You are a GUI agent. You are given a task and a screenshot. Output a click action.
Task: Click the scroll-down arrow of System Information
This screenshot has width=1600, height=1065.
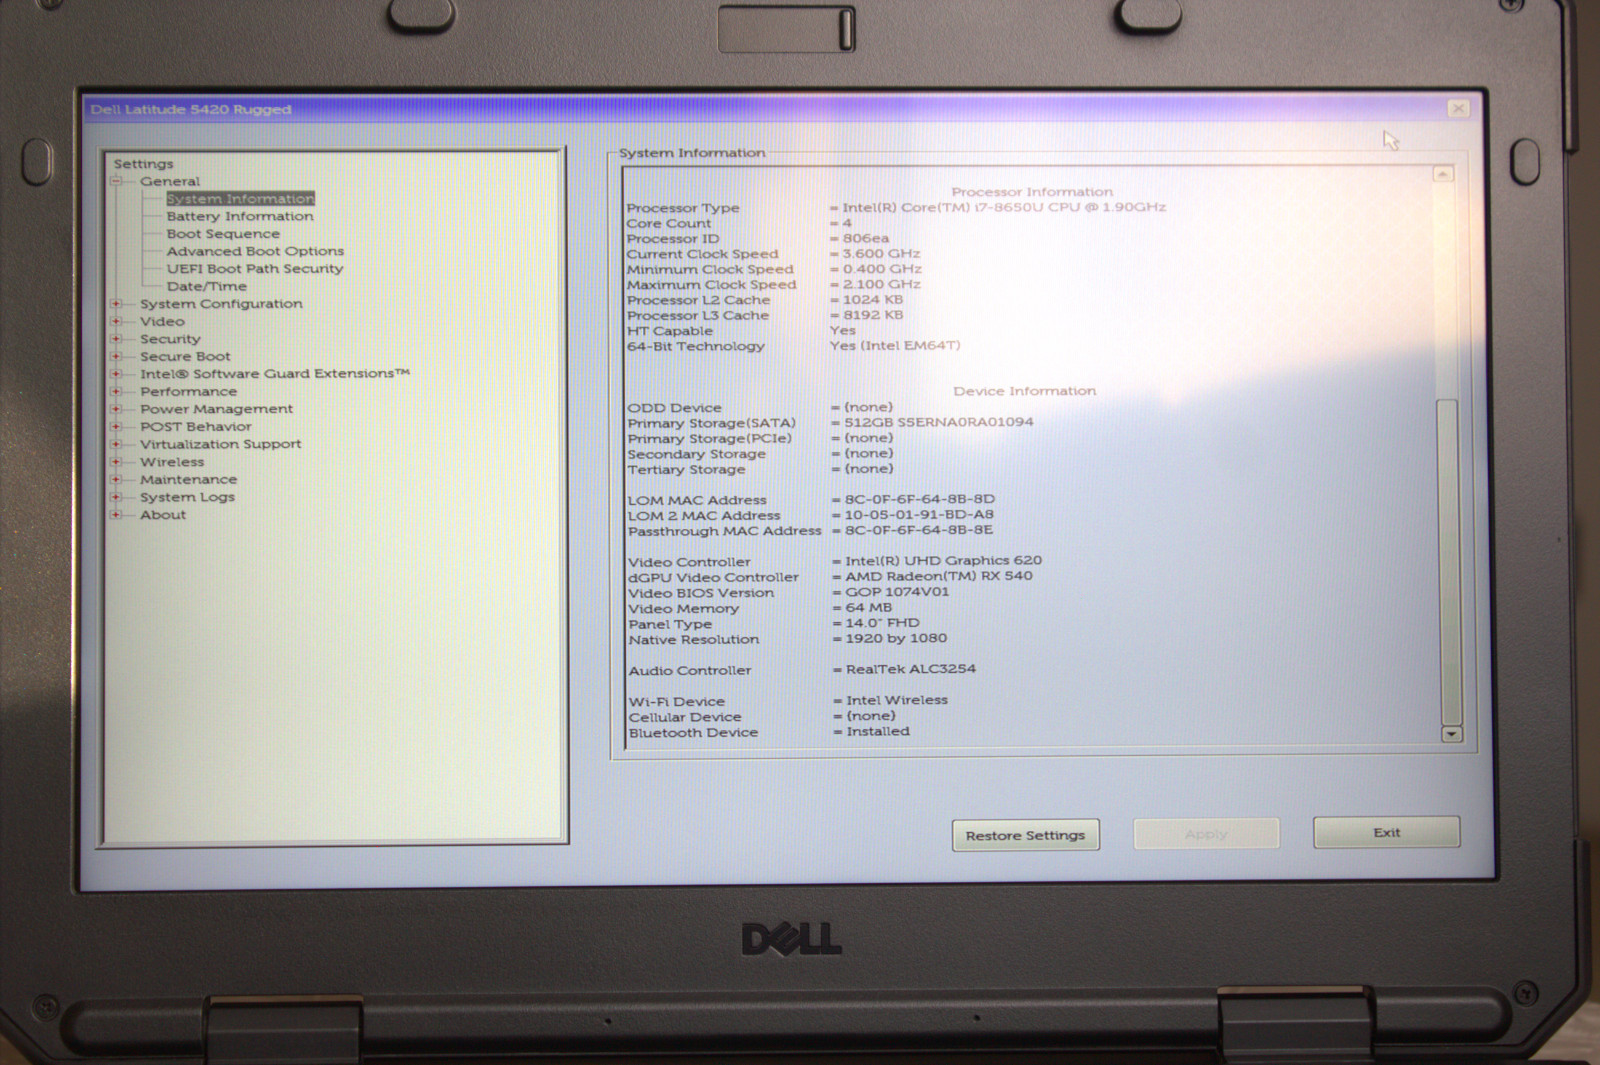(1451, 734)
